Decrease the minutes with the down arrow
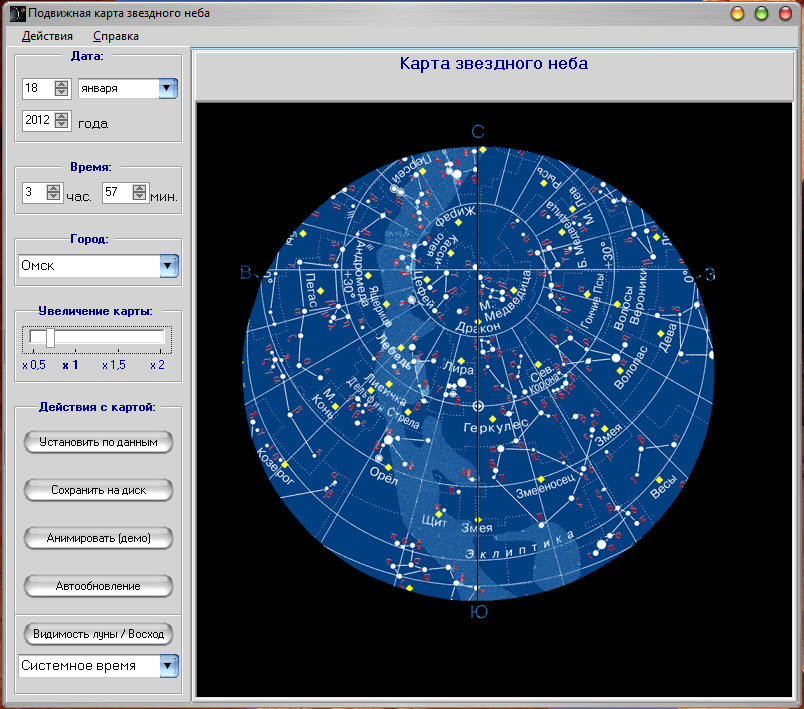 click(139, 197)
